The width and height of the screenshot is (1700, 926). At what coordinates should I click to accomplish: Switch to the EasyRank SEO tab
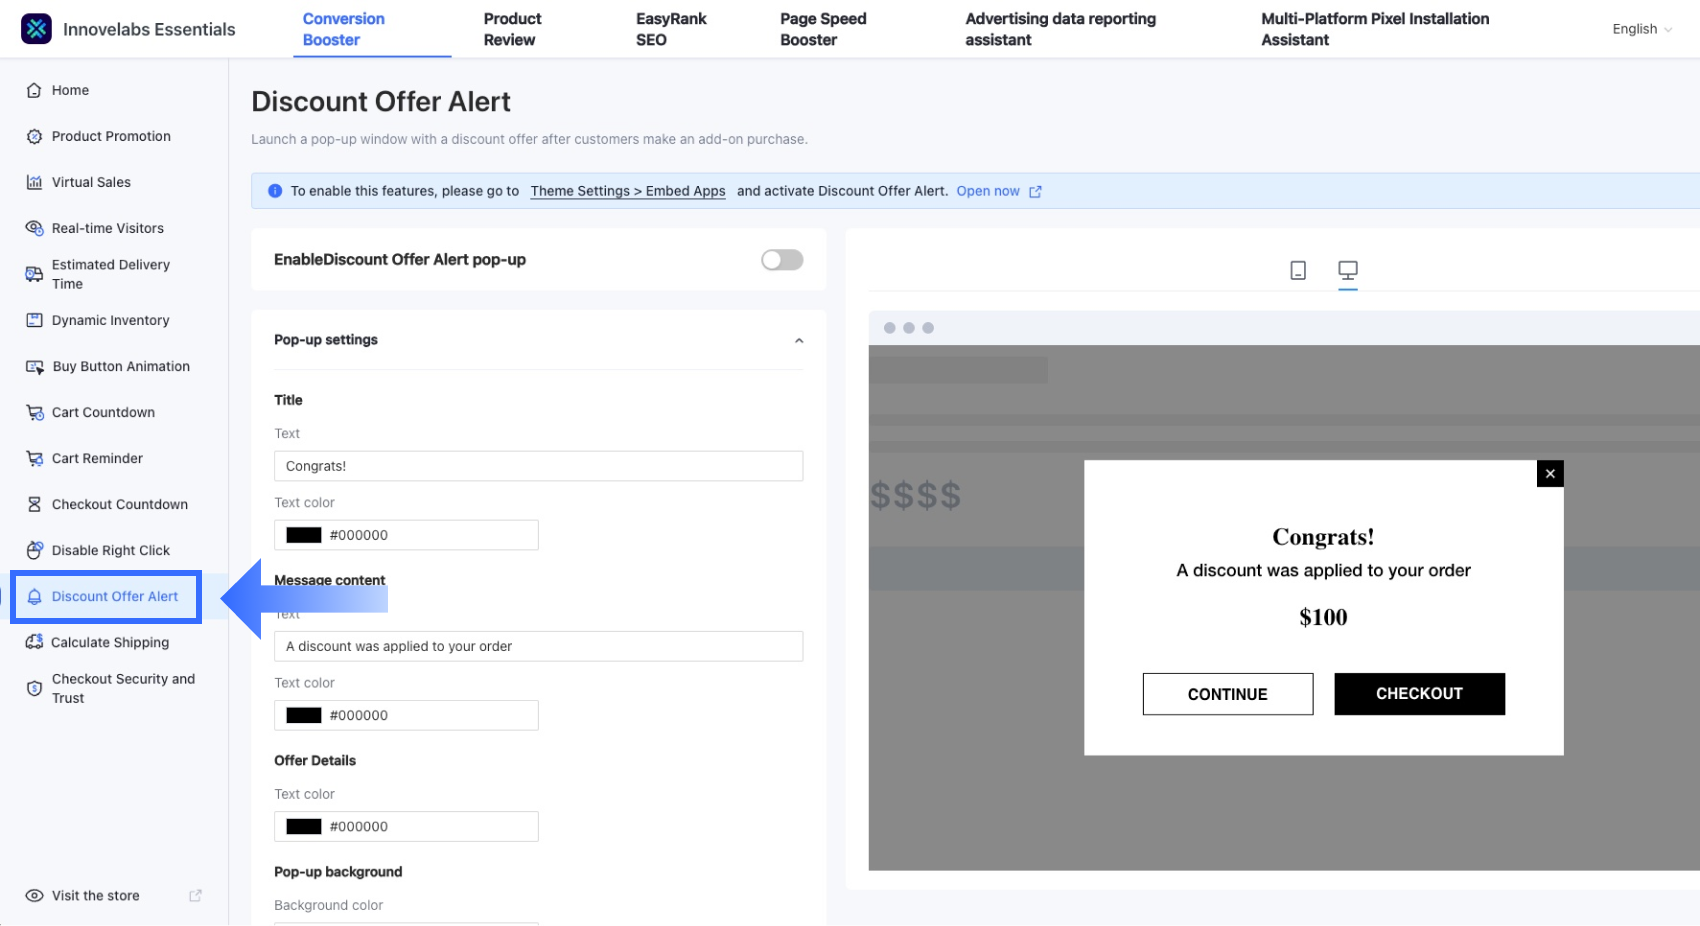(x=670, y=29)
